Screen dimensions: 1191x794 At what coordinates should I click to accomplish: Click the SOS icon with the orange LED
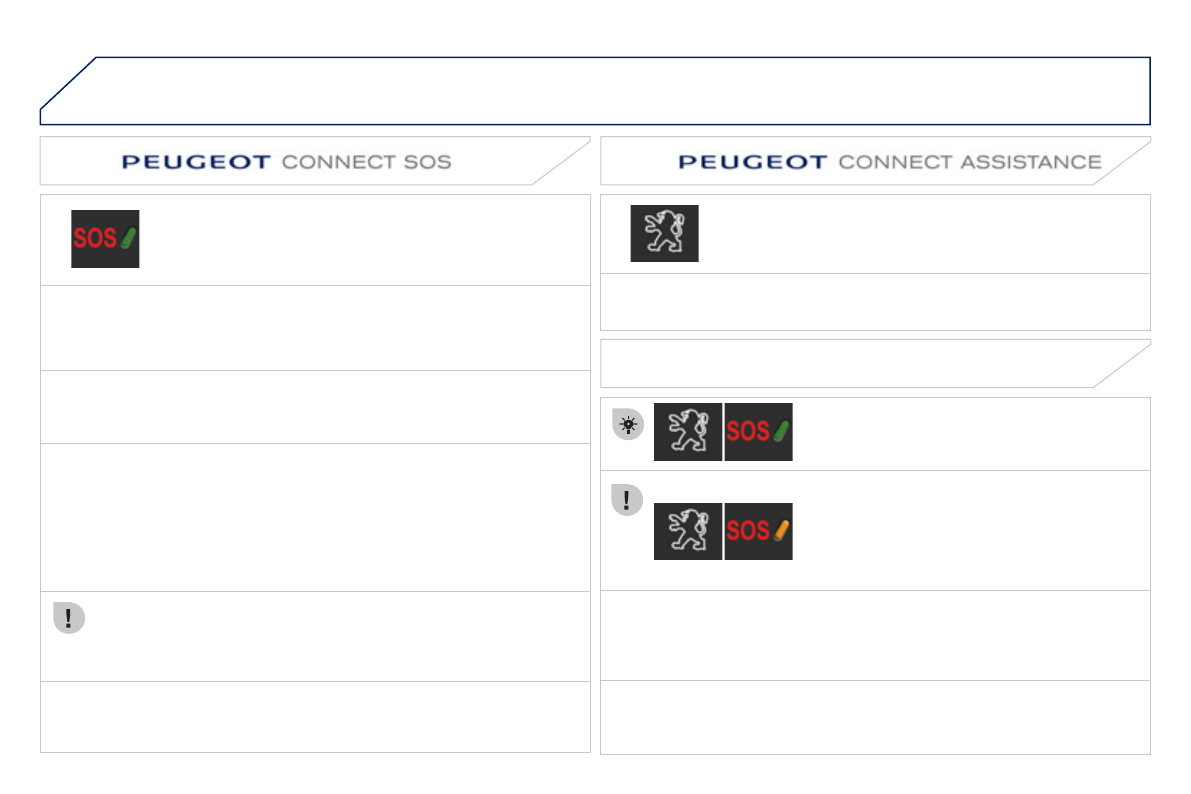tap(758, 531)
